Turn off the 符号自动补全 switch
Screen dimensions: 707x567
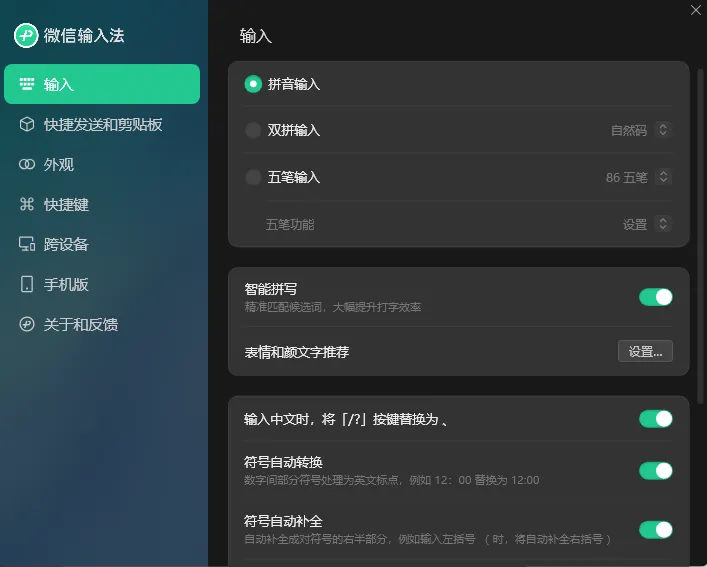656,530
